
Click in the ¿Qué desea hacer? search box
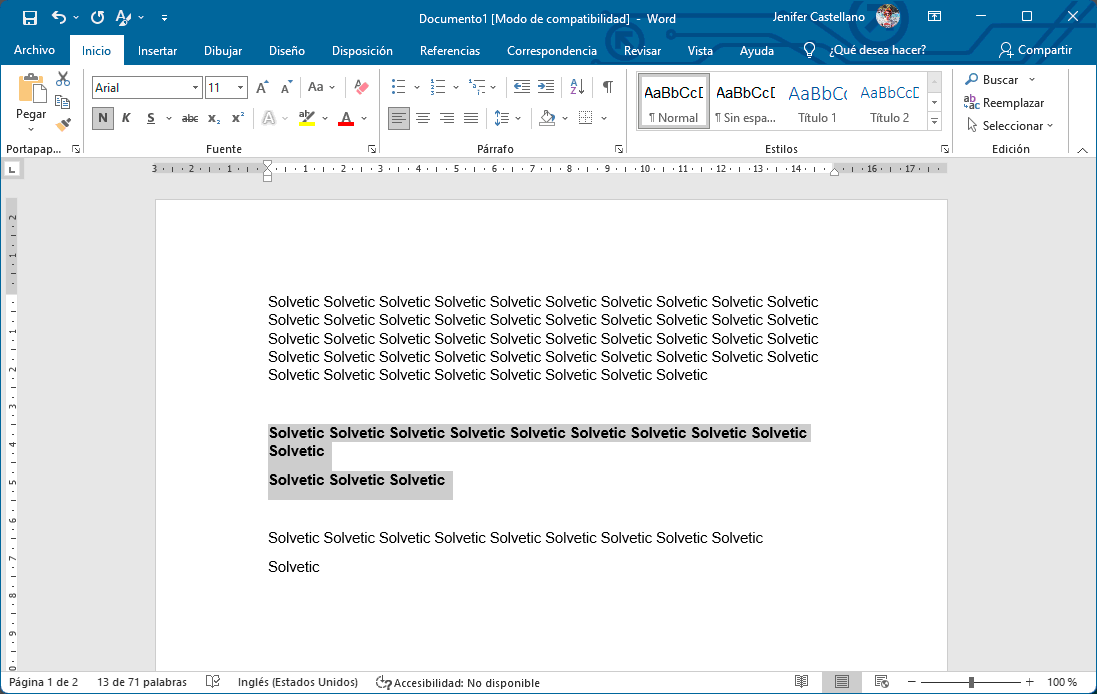point(877,50)
